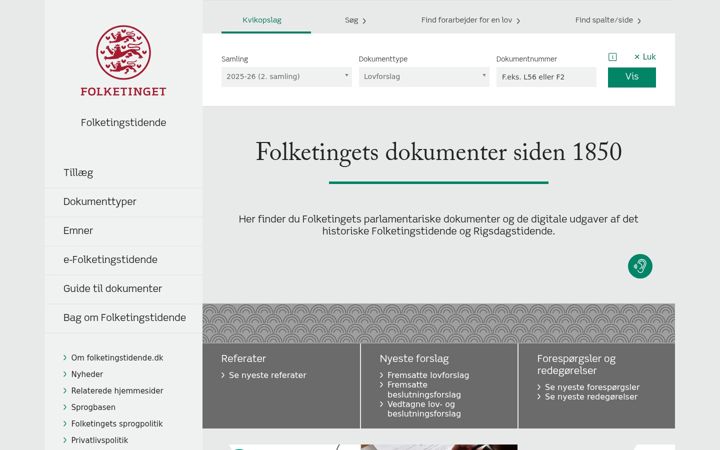Open the Dokumenttype dropdown showing Lovforslag
720x450 pixels.
[x=424, y=77]
